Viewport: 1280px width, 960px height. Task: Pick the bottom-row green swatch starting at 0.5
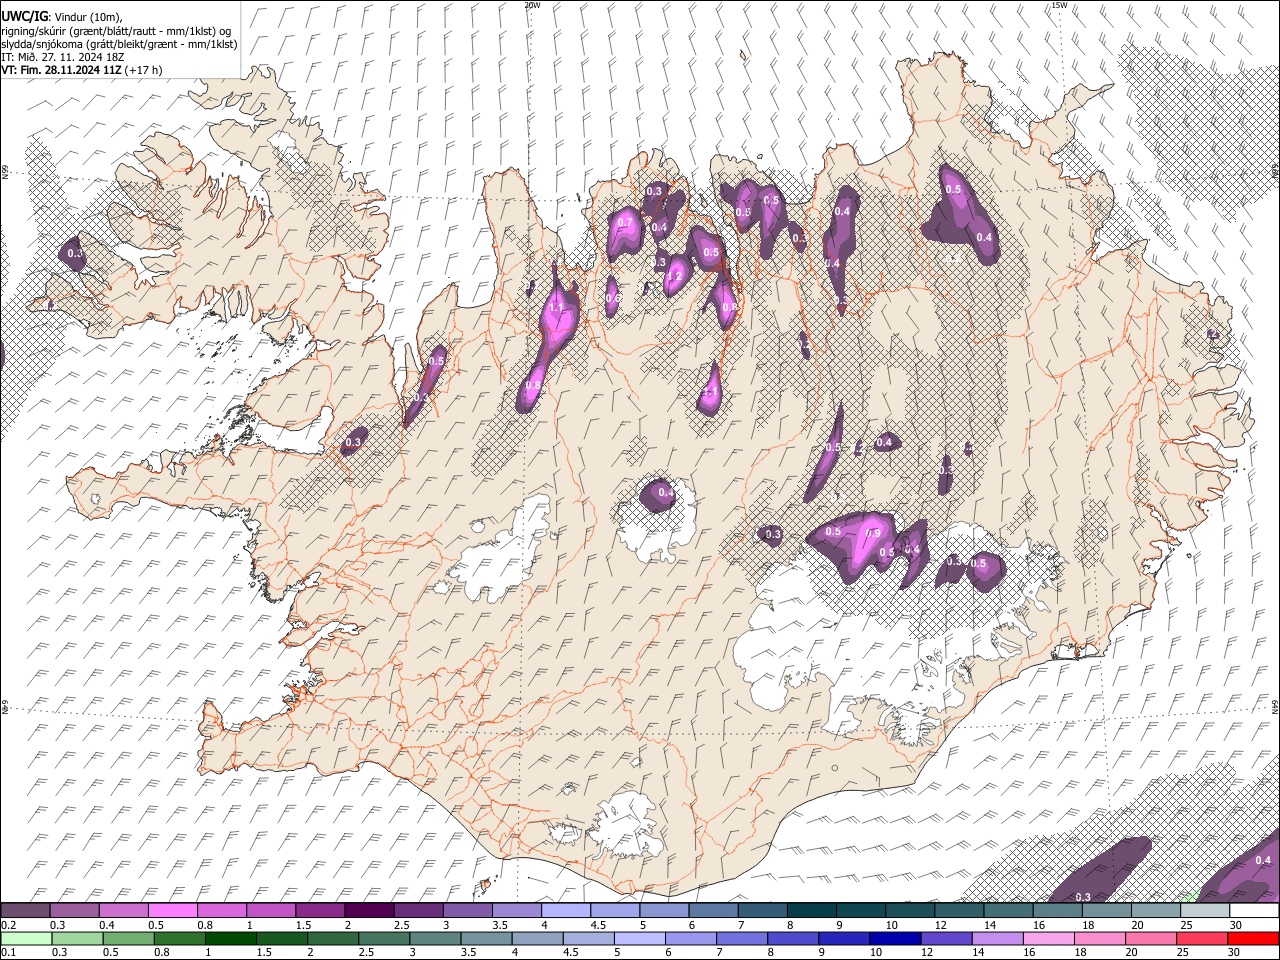click(x=127, y=939)
